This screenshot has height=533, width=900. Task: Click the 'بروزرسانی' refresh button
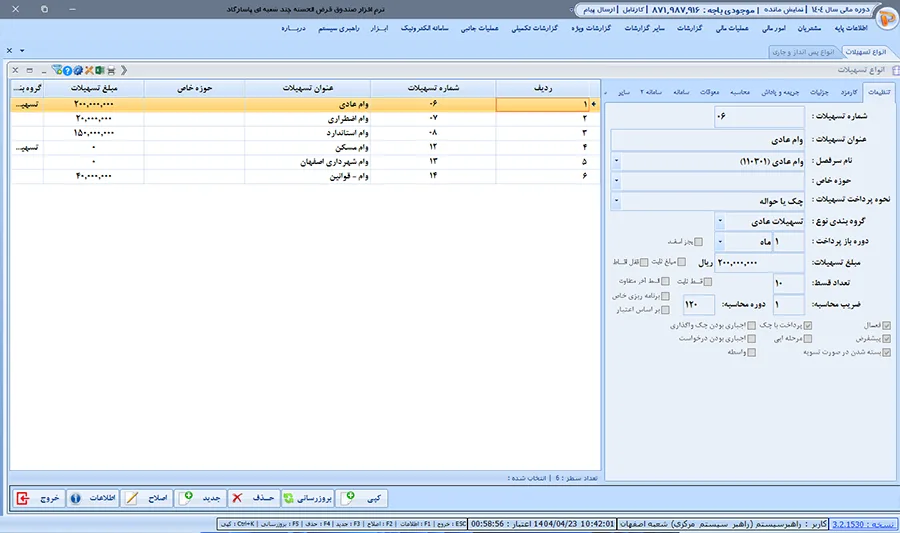[308, 498]
